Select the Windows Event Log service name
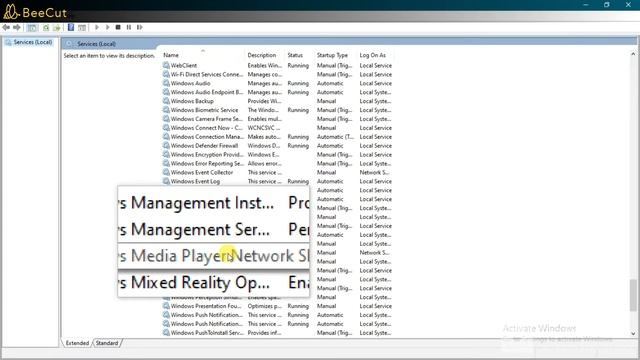Viewport: 640px width, 360px height. pos(195,181)
